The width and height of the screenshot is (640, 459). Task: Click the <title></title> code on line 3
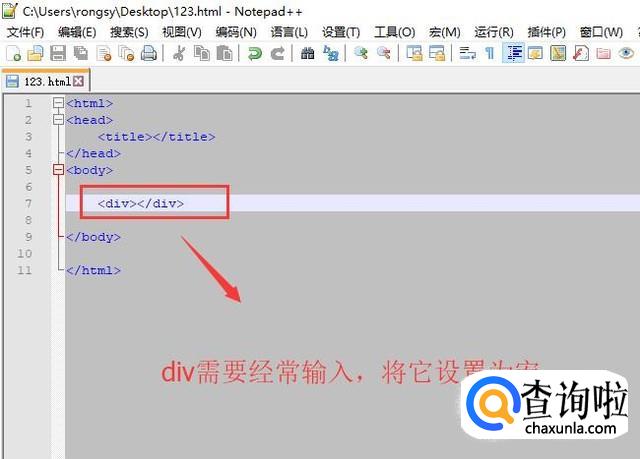[156, 137]
